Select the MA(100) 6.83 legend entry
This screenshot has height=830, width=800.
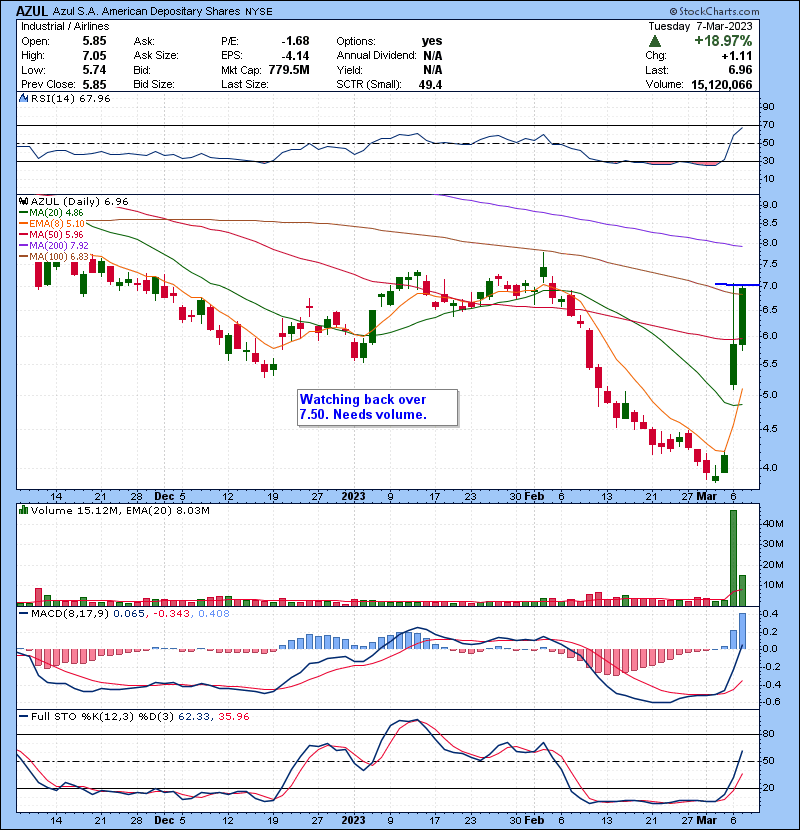point(56,257)
